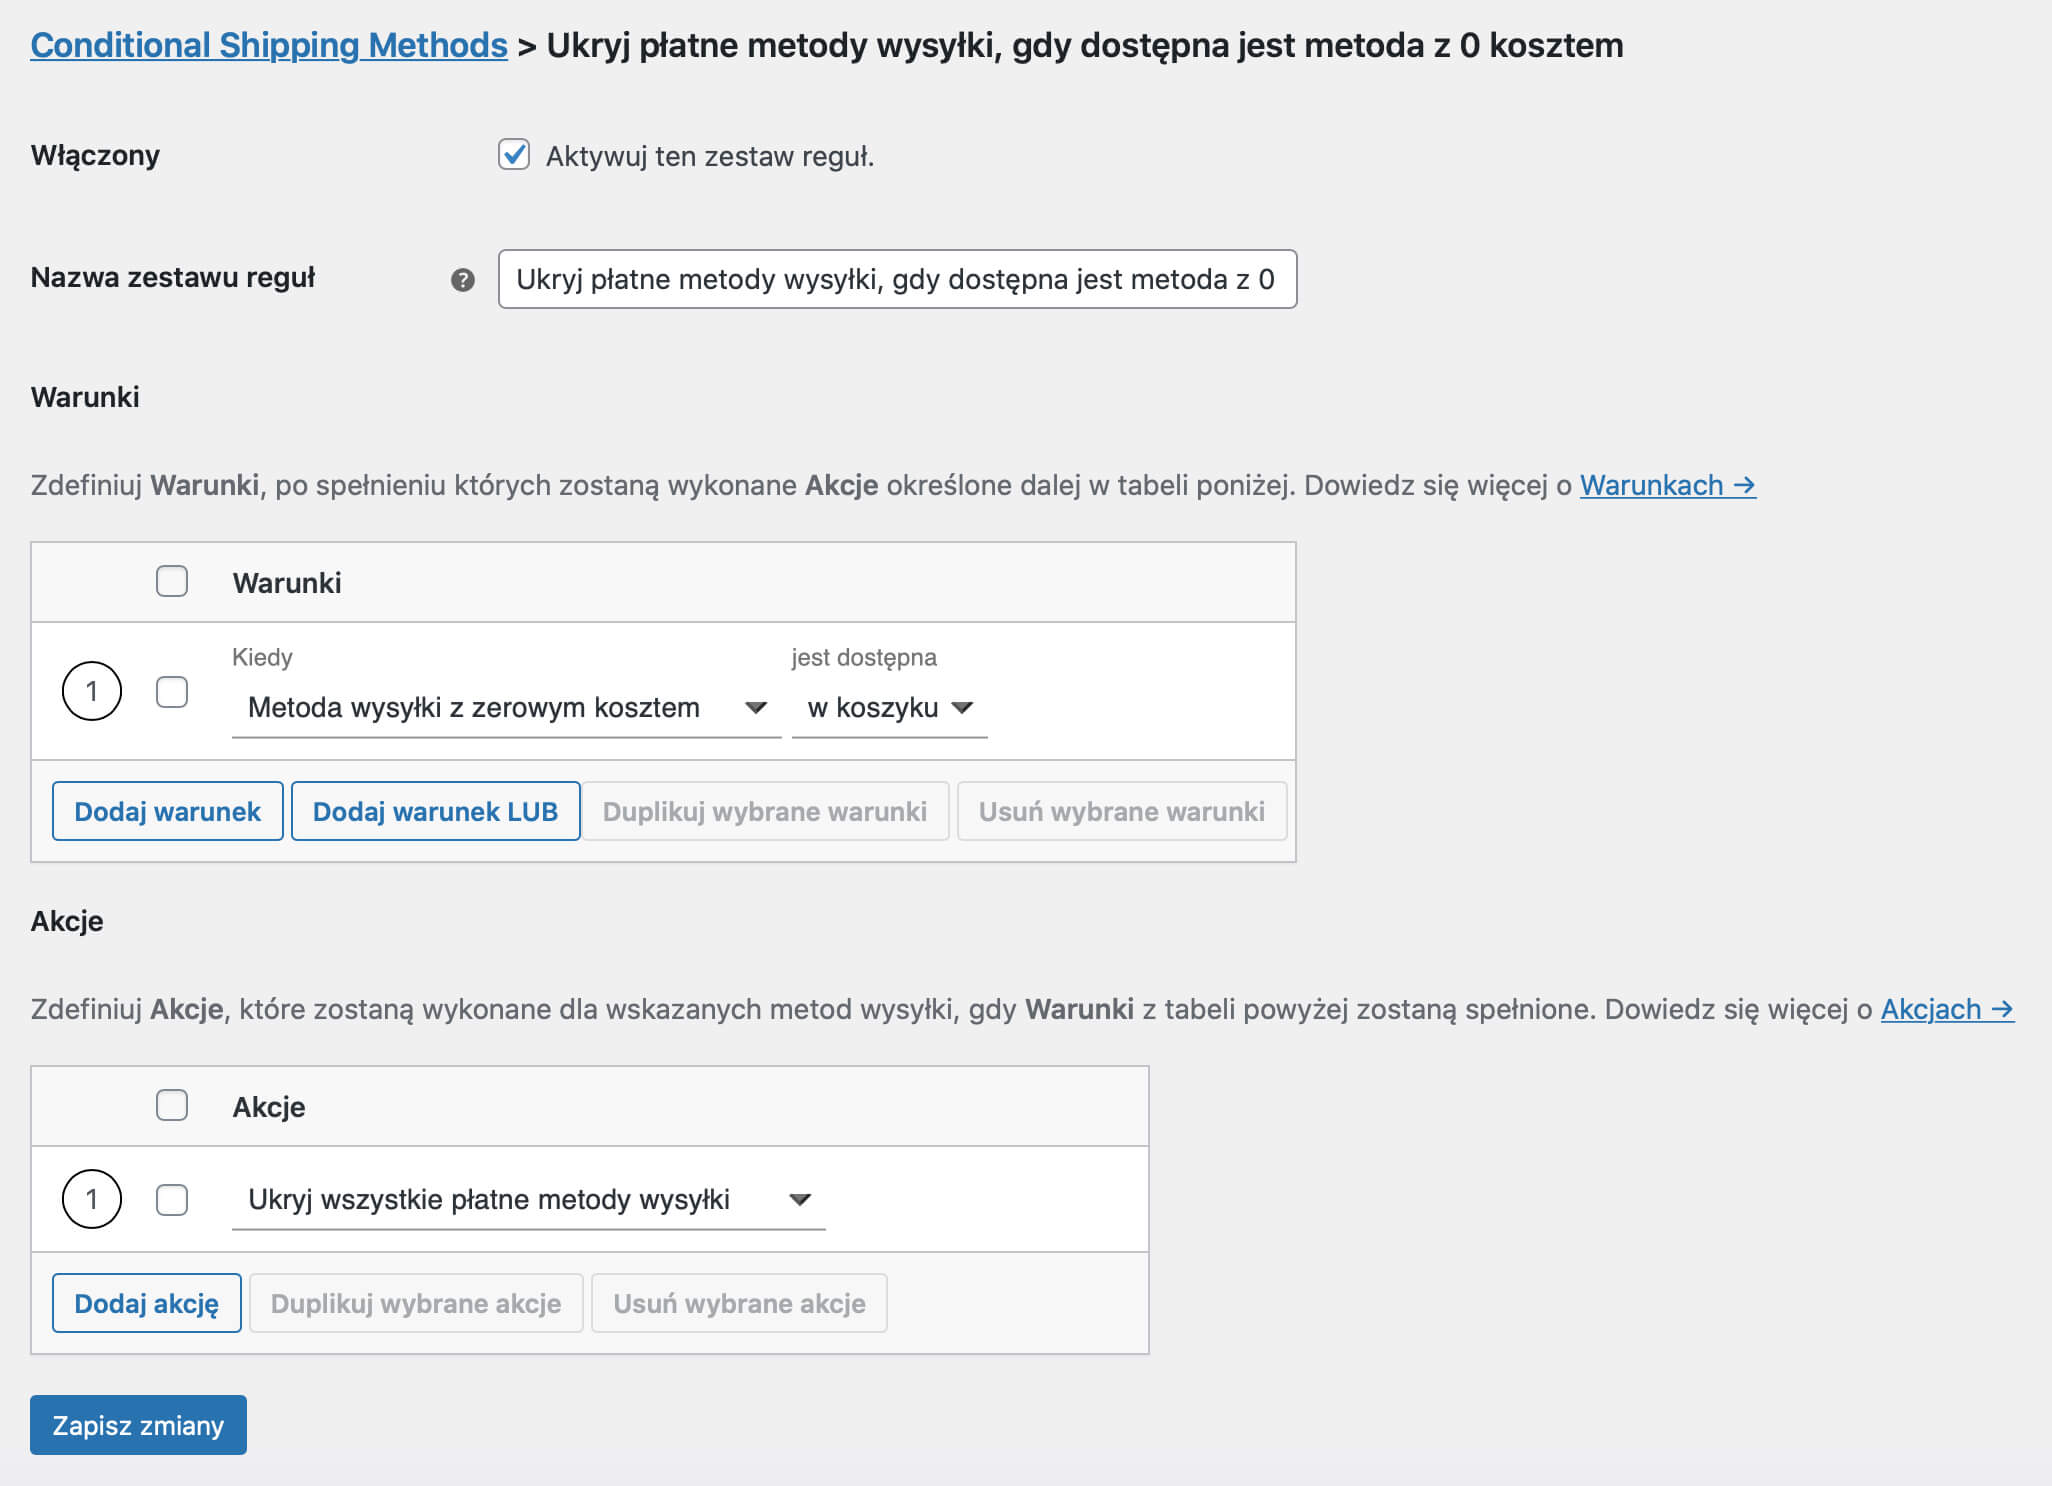Check the first action row checkbox
The image size is (2052, 1486).
click(x=172, y=1199)
